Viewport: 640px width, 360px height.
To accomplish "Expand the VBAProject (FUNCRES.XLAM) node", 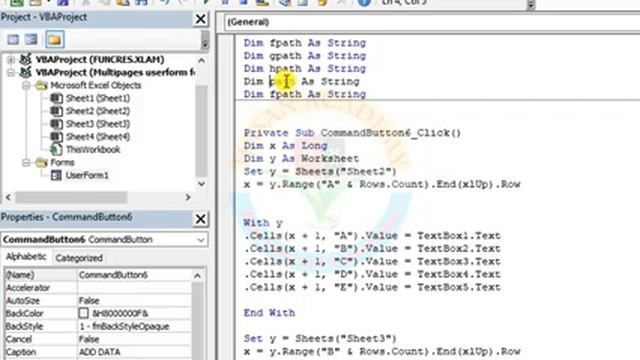I will [x=11, y=60].
